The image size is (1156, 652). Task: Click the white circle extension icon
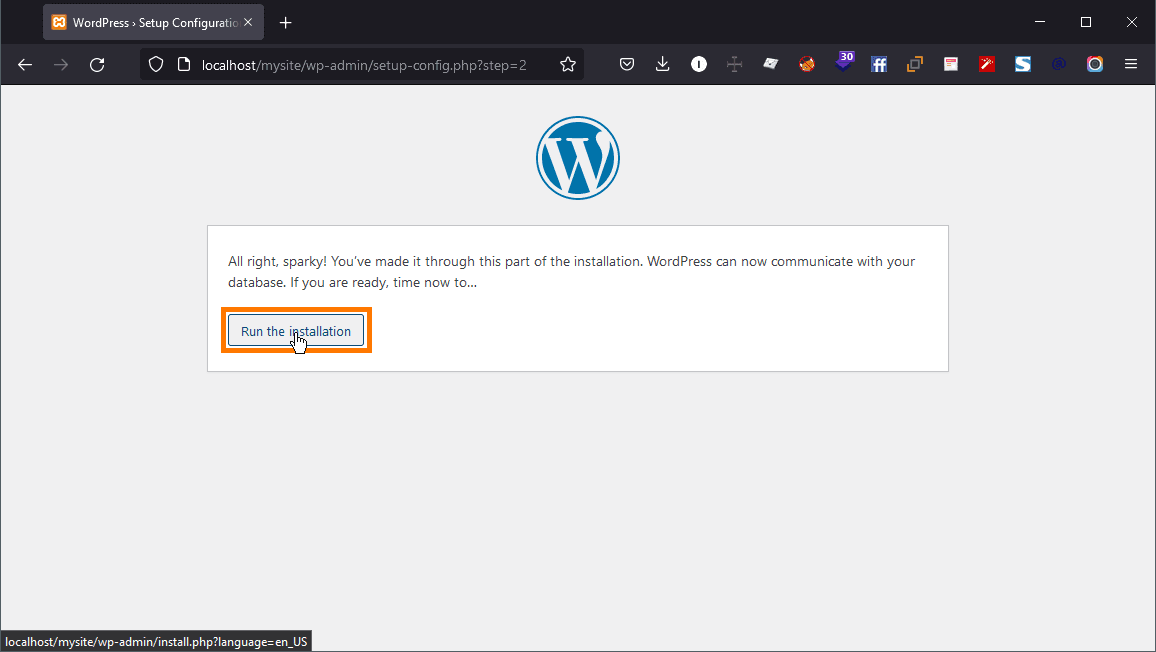pos(699,65)
